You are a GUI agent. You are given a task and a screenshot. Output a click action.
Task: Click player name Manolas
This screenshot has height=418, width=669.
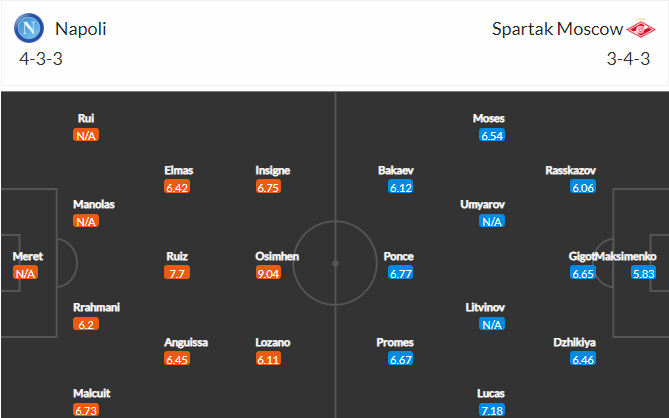[x=94, y=204]
